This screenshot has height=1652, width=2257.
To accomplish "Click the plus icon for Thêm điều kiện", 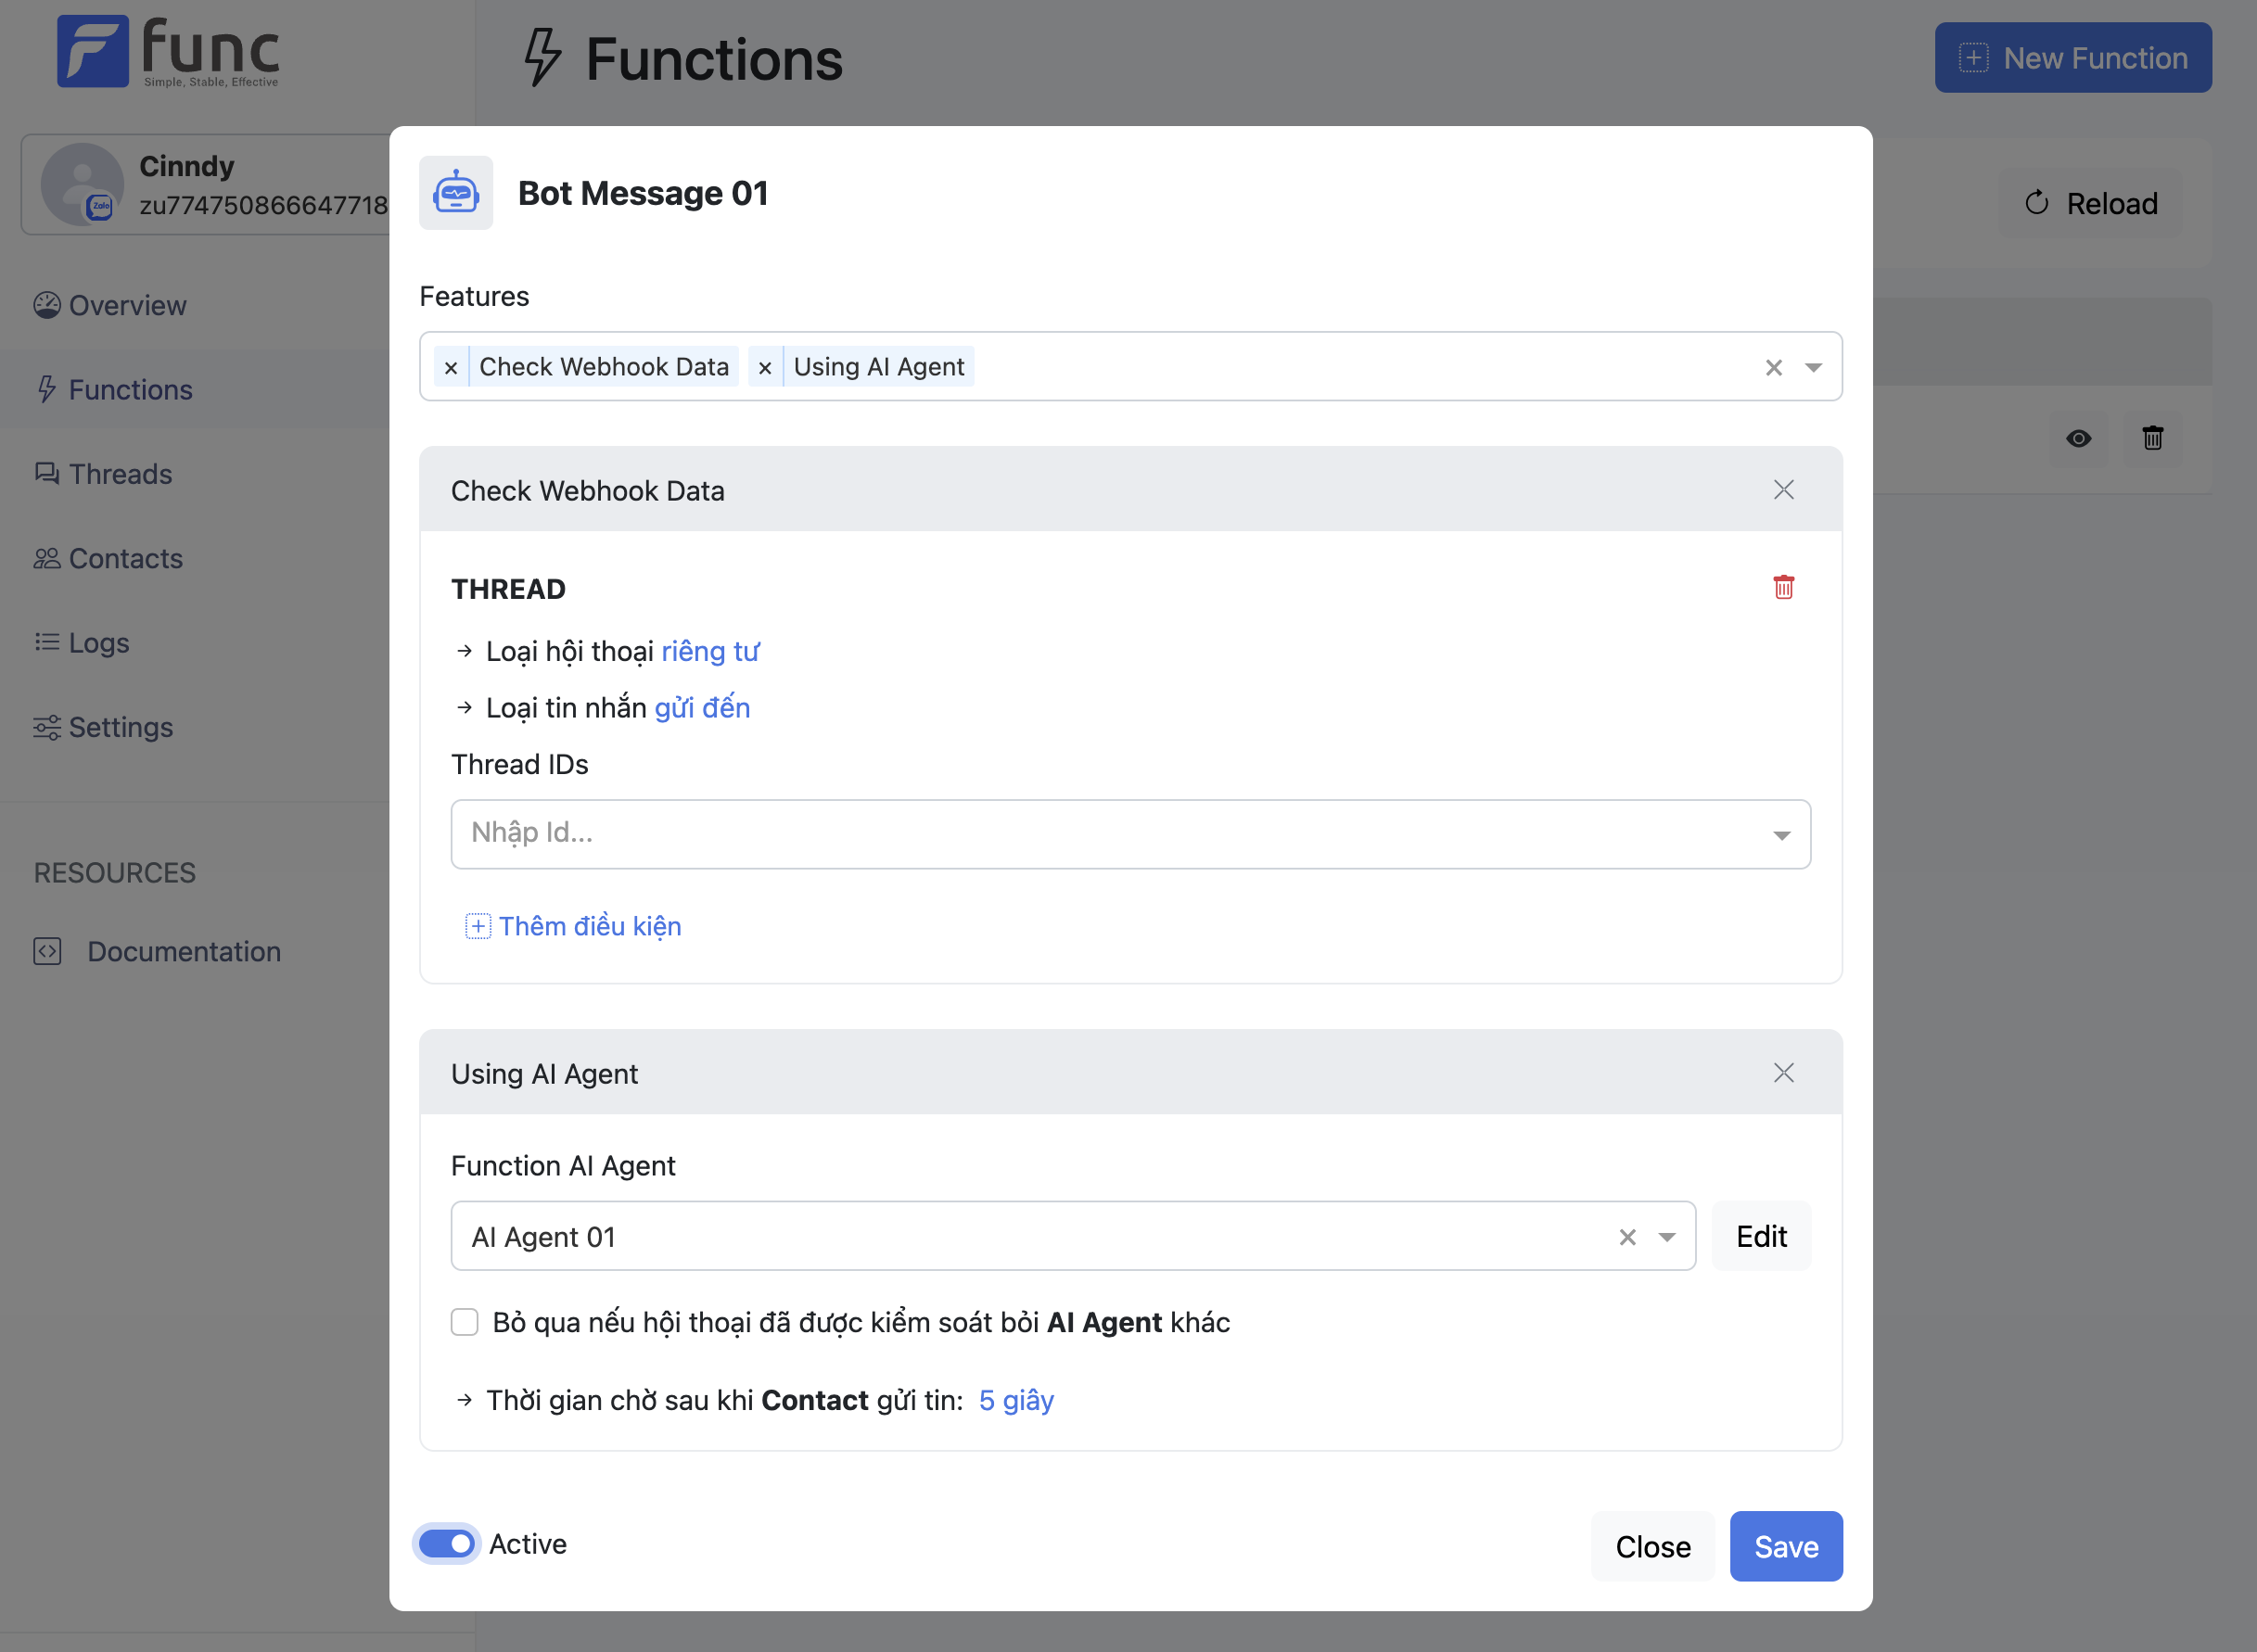I will click(x=478, y=926).
